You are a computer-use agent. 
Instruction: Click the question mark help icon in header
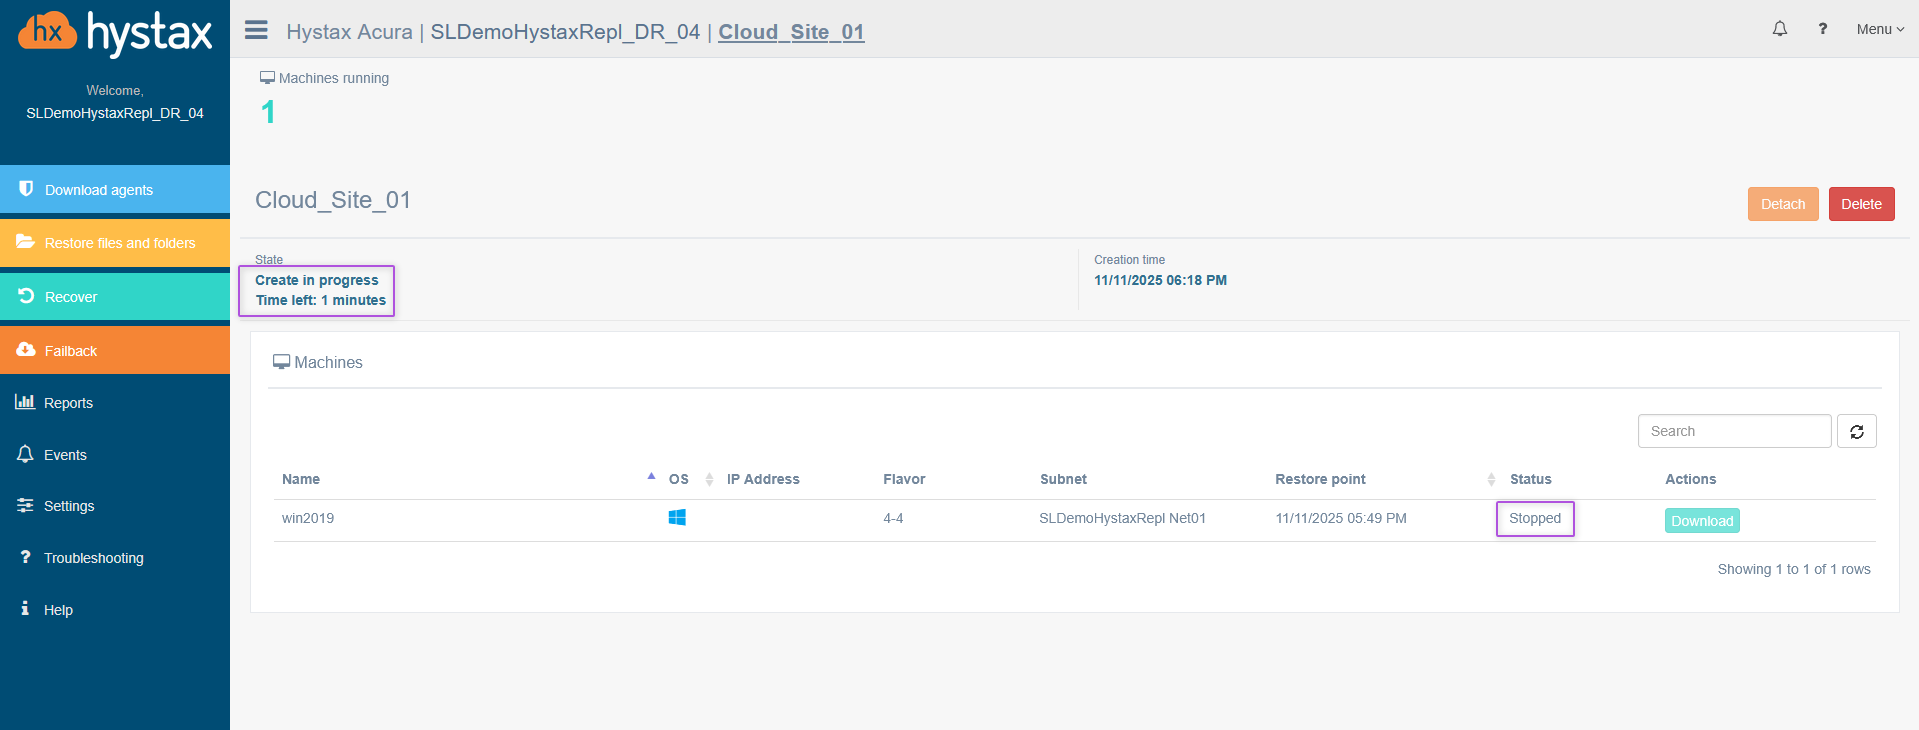click(x=1822, y=29)
